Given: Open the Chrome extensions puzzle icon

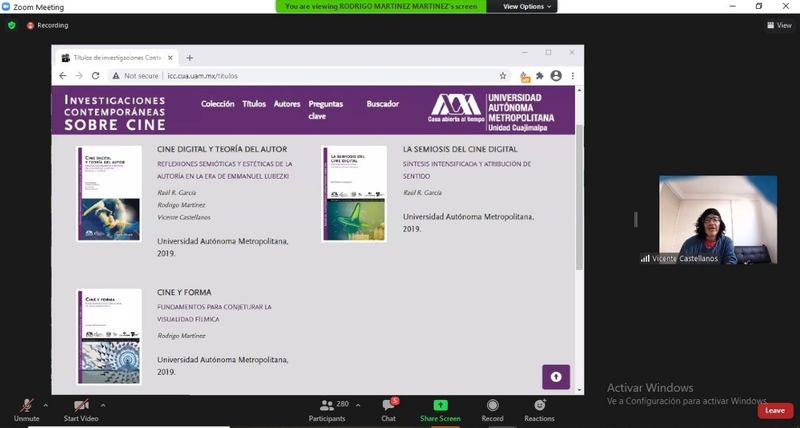Looking at the screenshot, I should coord(540,75).
